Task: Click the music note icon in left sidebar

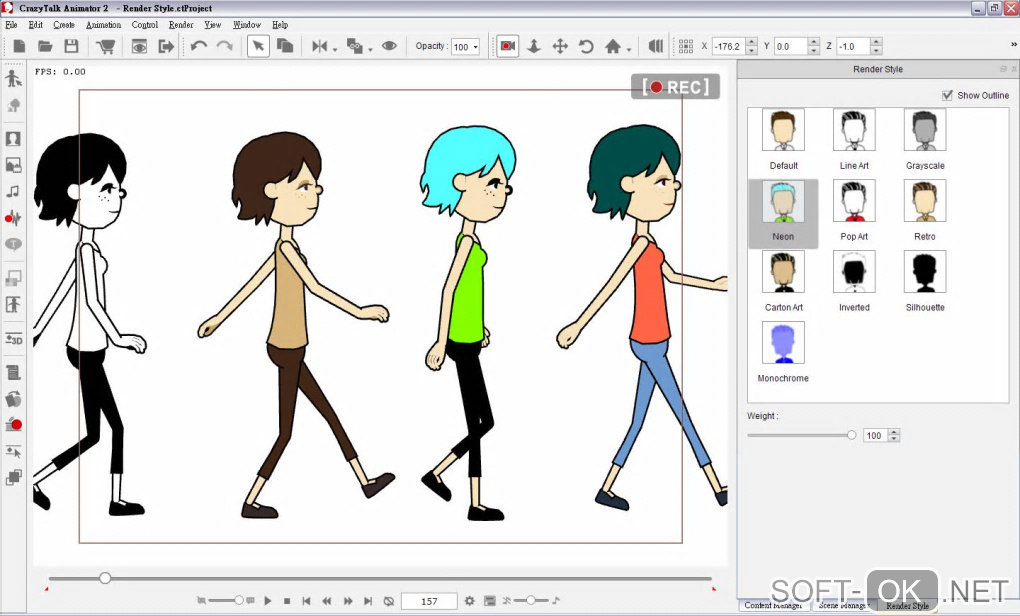Action: (14, 191)
